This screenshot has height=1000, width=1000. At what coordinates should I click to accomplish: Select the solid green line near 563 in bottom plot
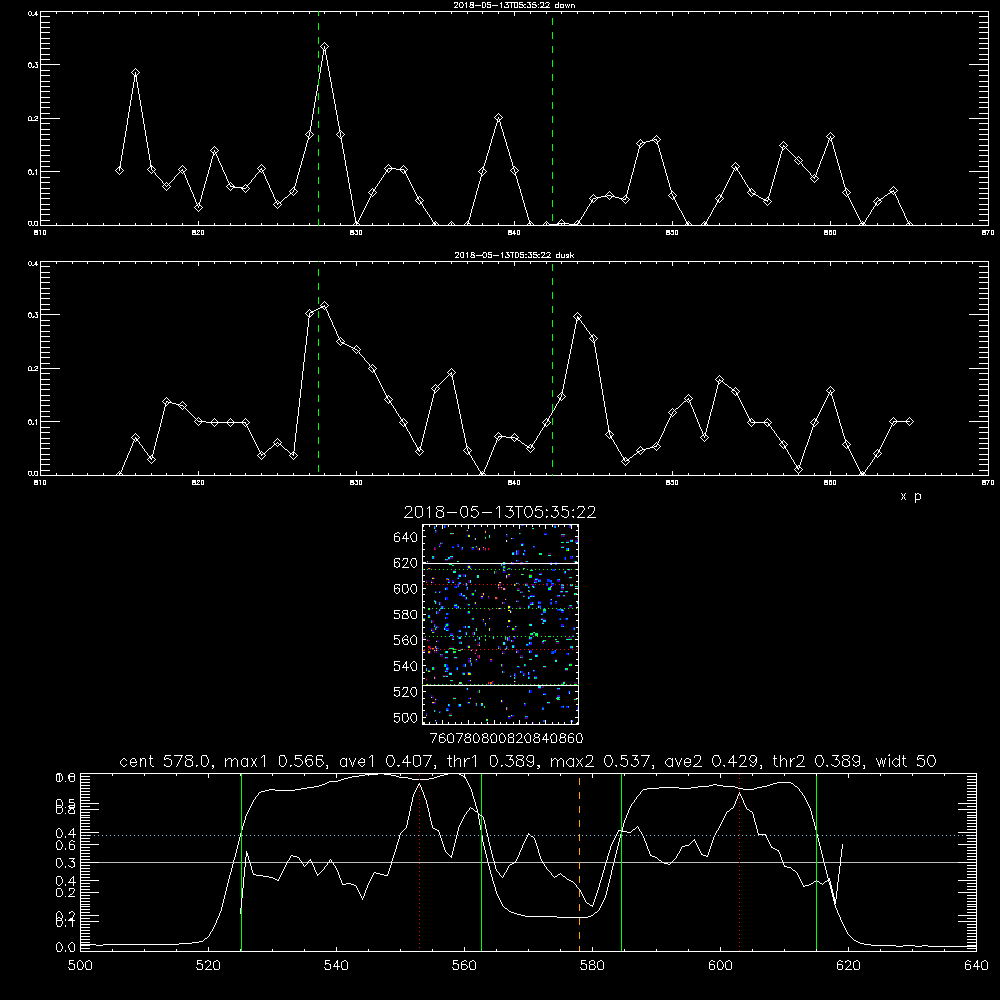[x=481, y=862]
